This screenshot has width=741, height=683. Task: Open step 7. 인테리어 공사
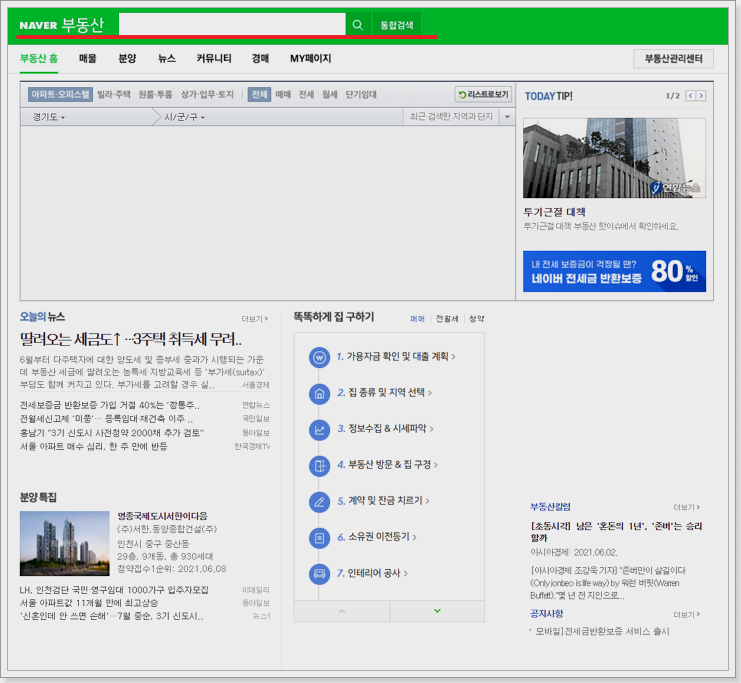(x=372, y=573)
